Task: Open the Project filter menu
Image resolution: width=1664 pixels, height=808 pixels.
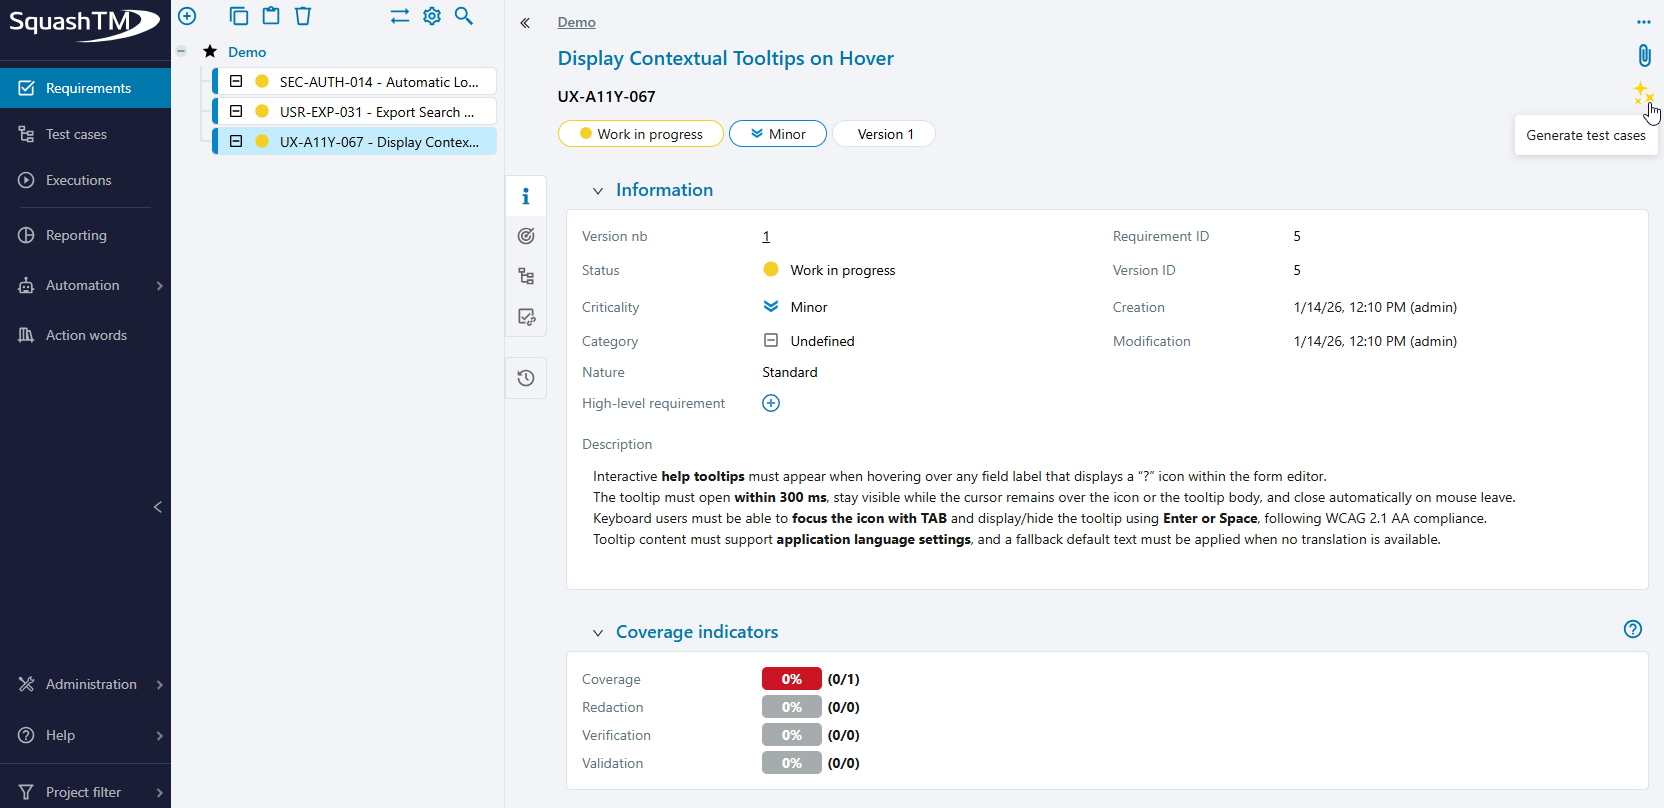Action: pyautogui.click(x=85, y=792)
